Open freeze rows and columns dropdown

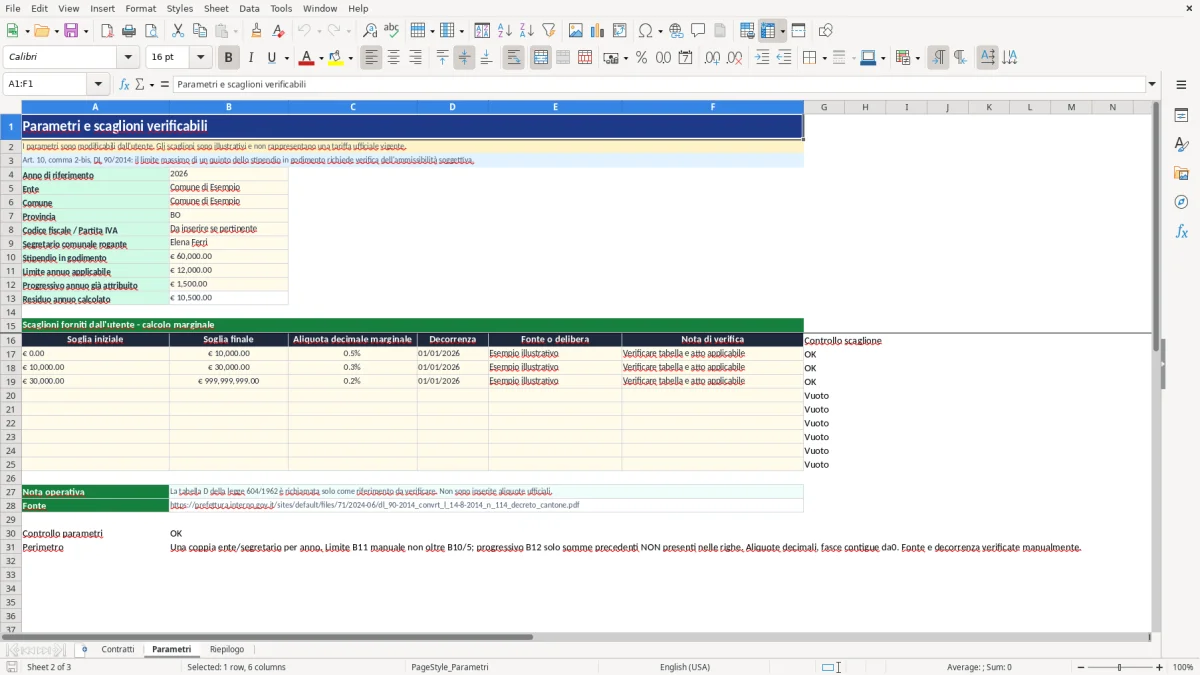coord(782,31)
